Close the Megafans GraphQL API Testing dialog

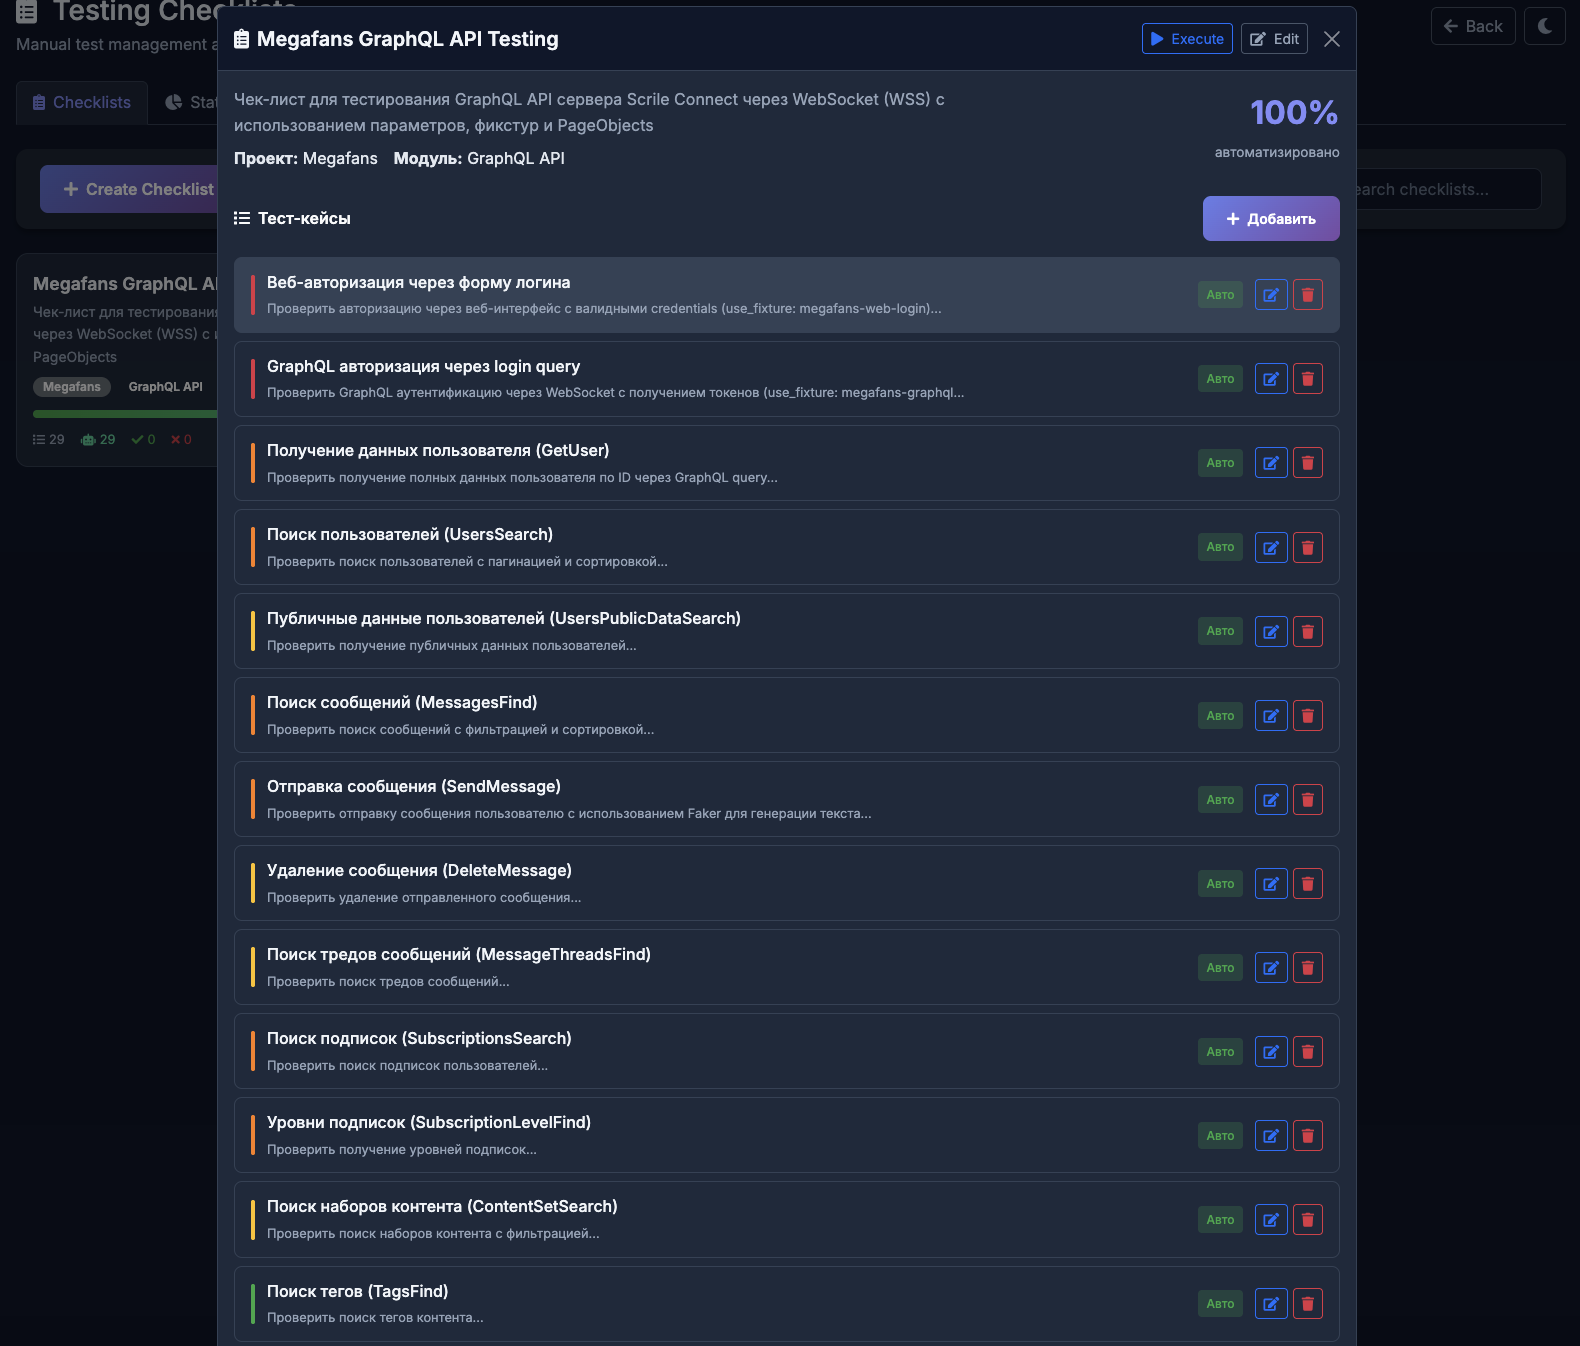pos(1332,39)
